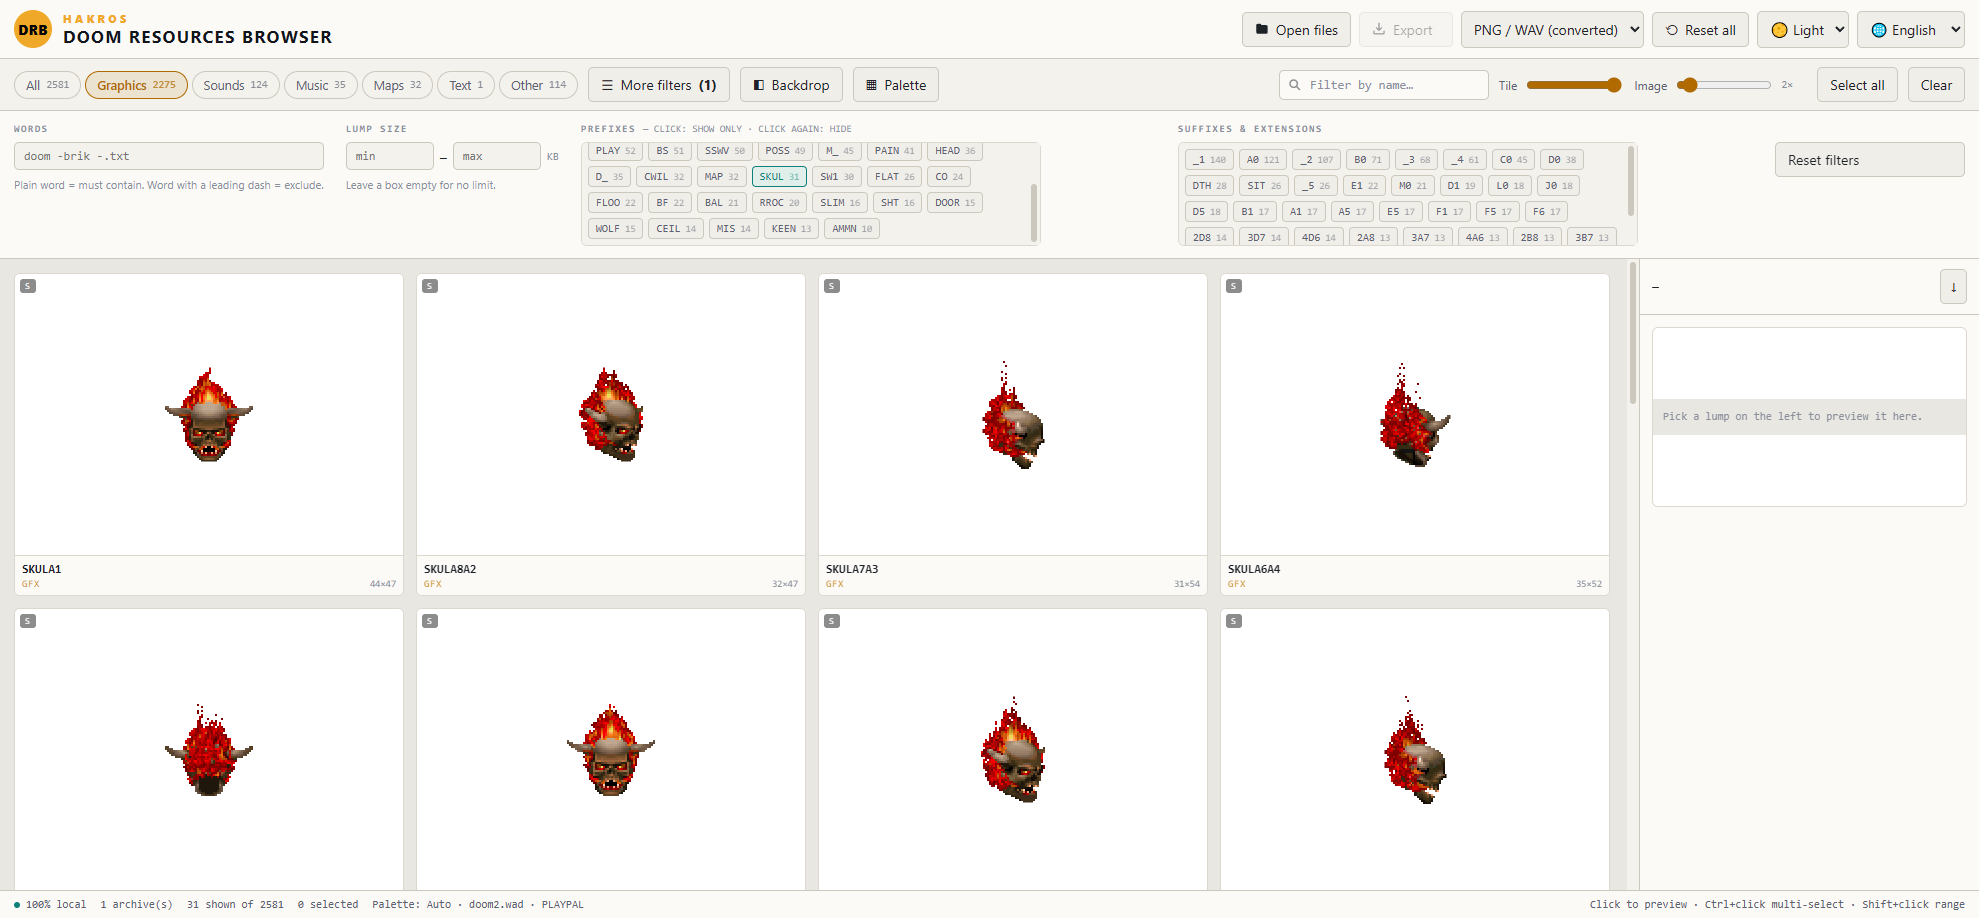The width and height of the screenshot is (1979, 918).
Task: Click the S badge on SKULA8A2 tile
Action: (430, 286)
